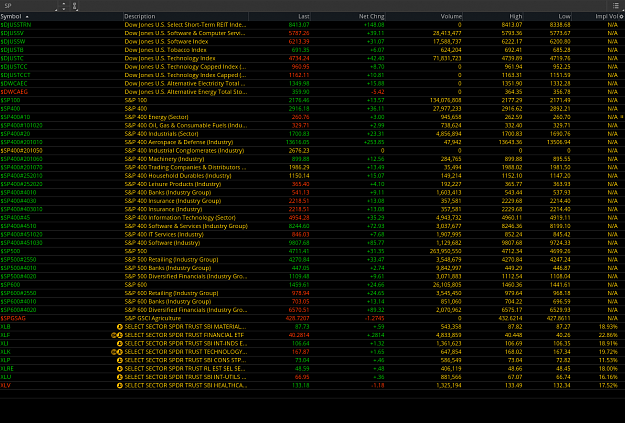Open the SP watchlist selector dropdown
The height and width of the screenshot is (423, 625).
28,6
